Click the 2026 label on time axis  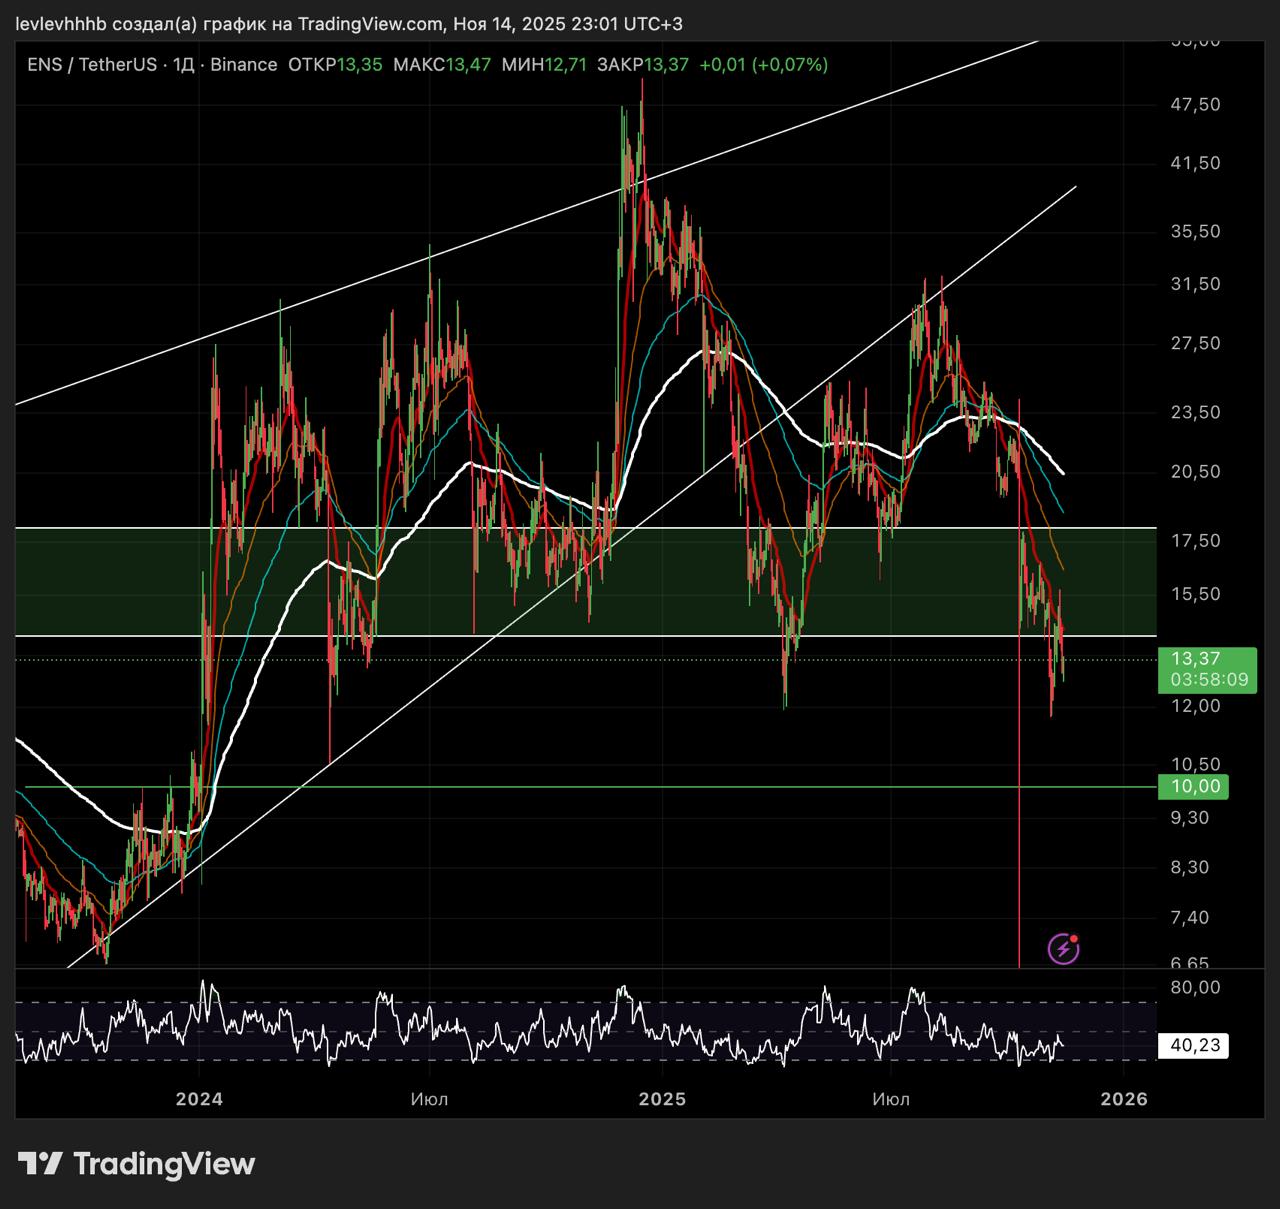pos(1123,1099)
